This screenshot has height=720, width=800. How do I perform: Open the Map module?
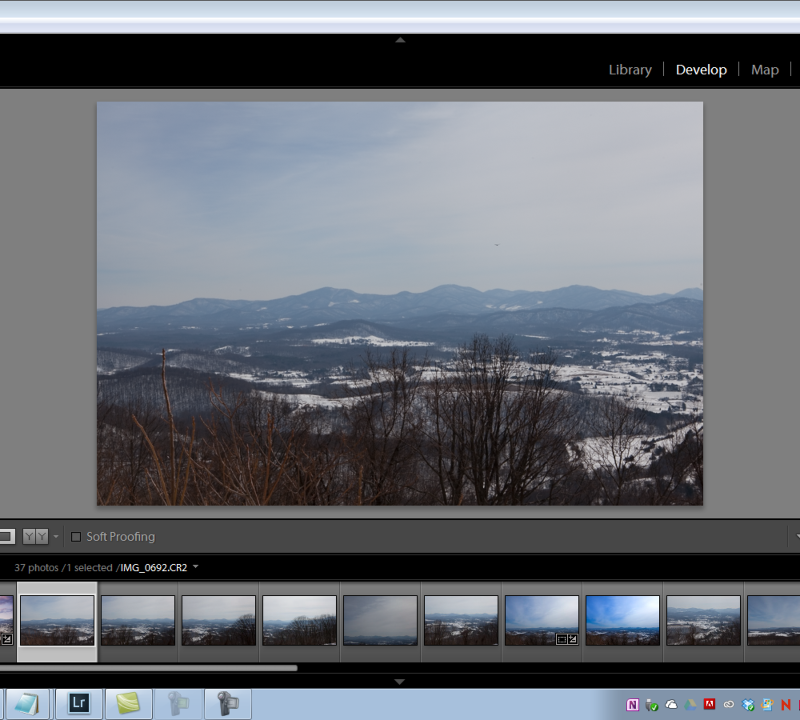click(x=764, y=70)
